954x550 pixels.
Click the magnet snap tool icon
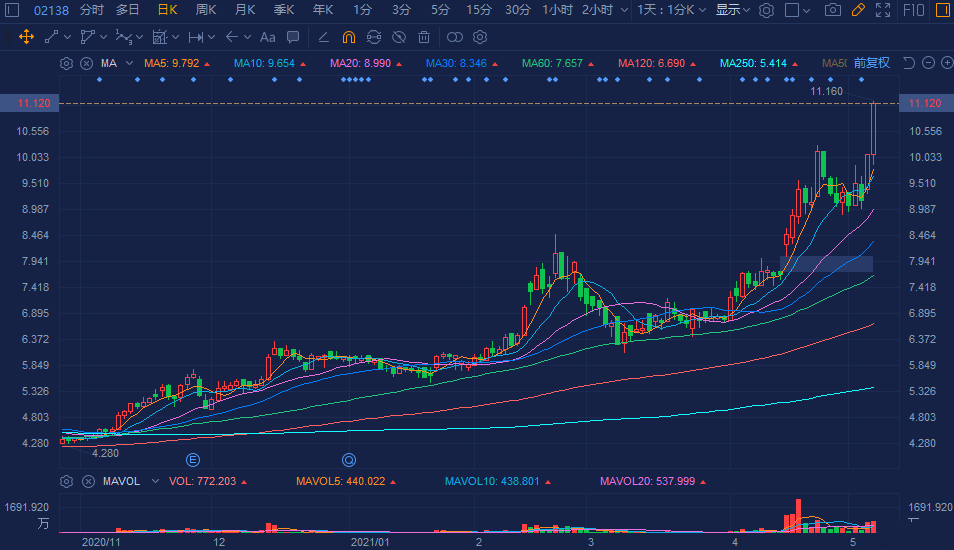pos(348,37)
